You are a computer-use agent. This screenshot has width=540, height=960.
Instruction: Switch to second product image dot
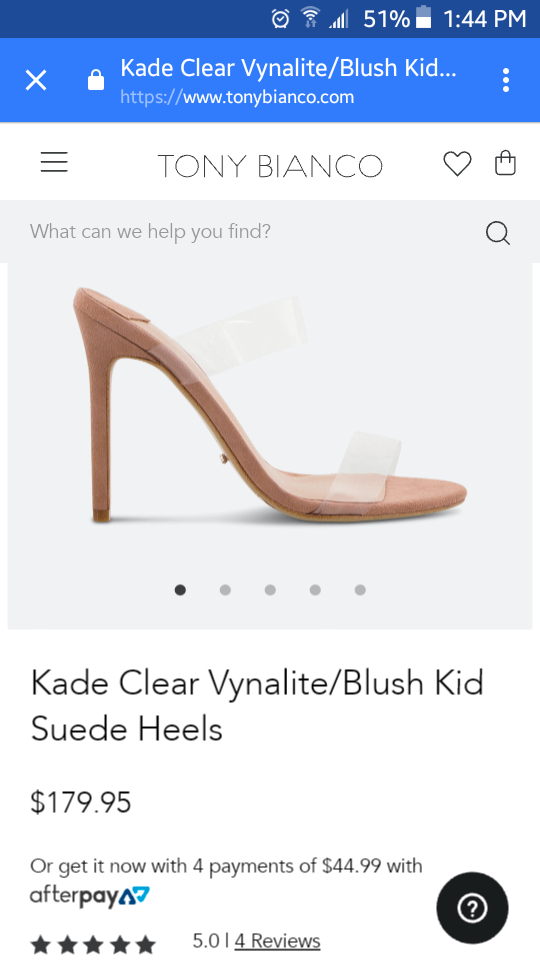tap(225, 590)
